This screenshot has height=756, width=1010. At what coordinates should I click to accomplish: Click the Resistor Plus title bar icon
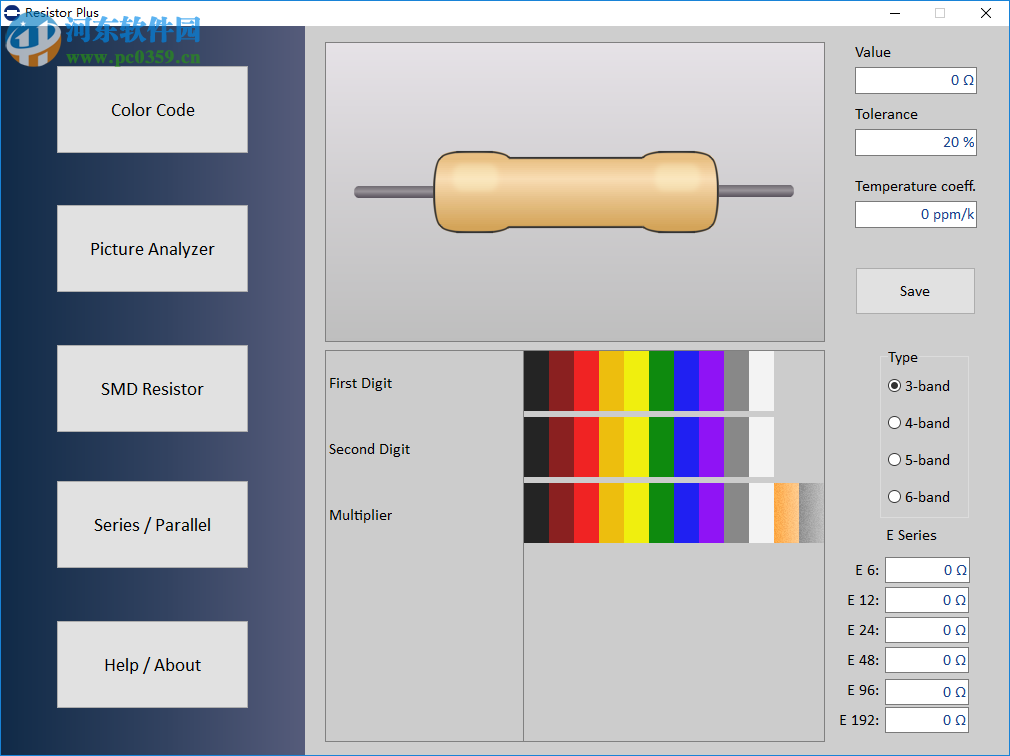click(x=10, y=13)
